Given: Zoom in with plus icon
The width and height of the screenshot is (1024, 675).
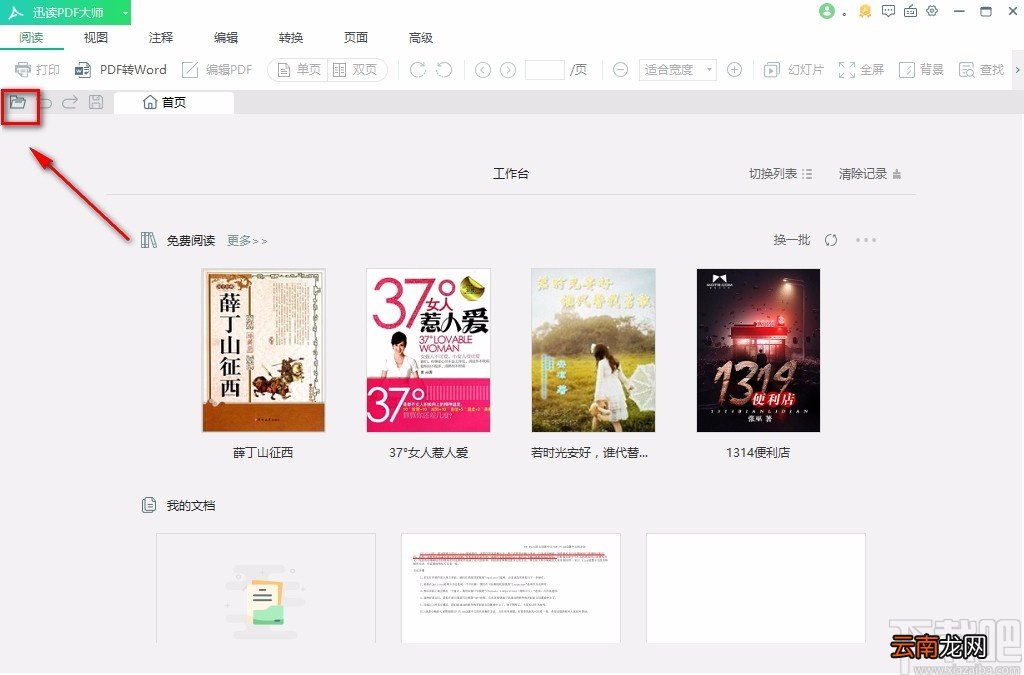Looking at the screenshot, I should click(735, 69).
